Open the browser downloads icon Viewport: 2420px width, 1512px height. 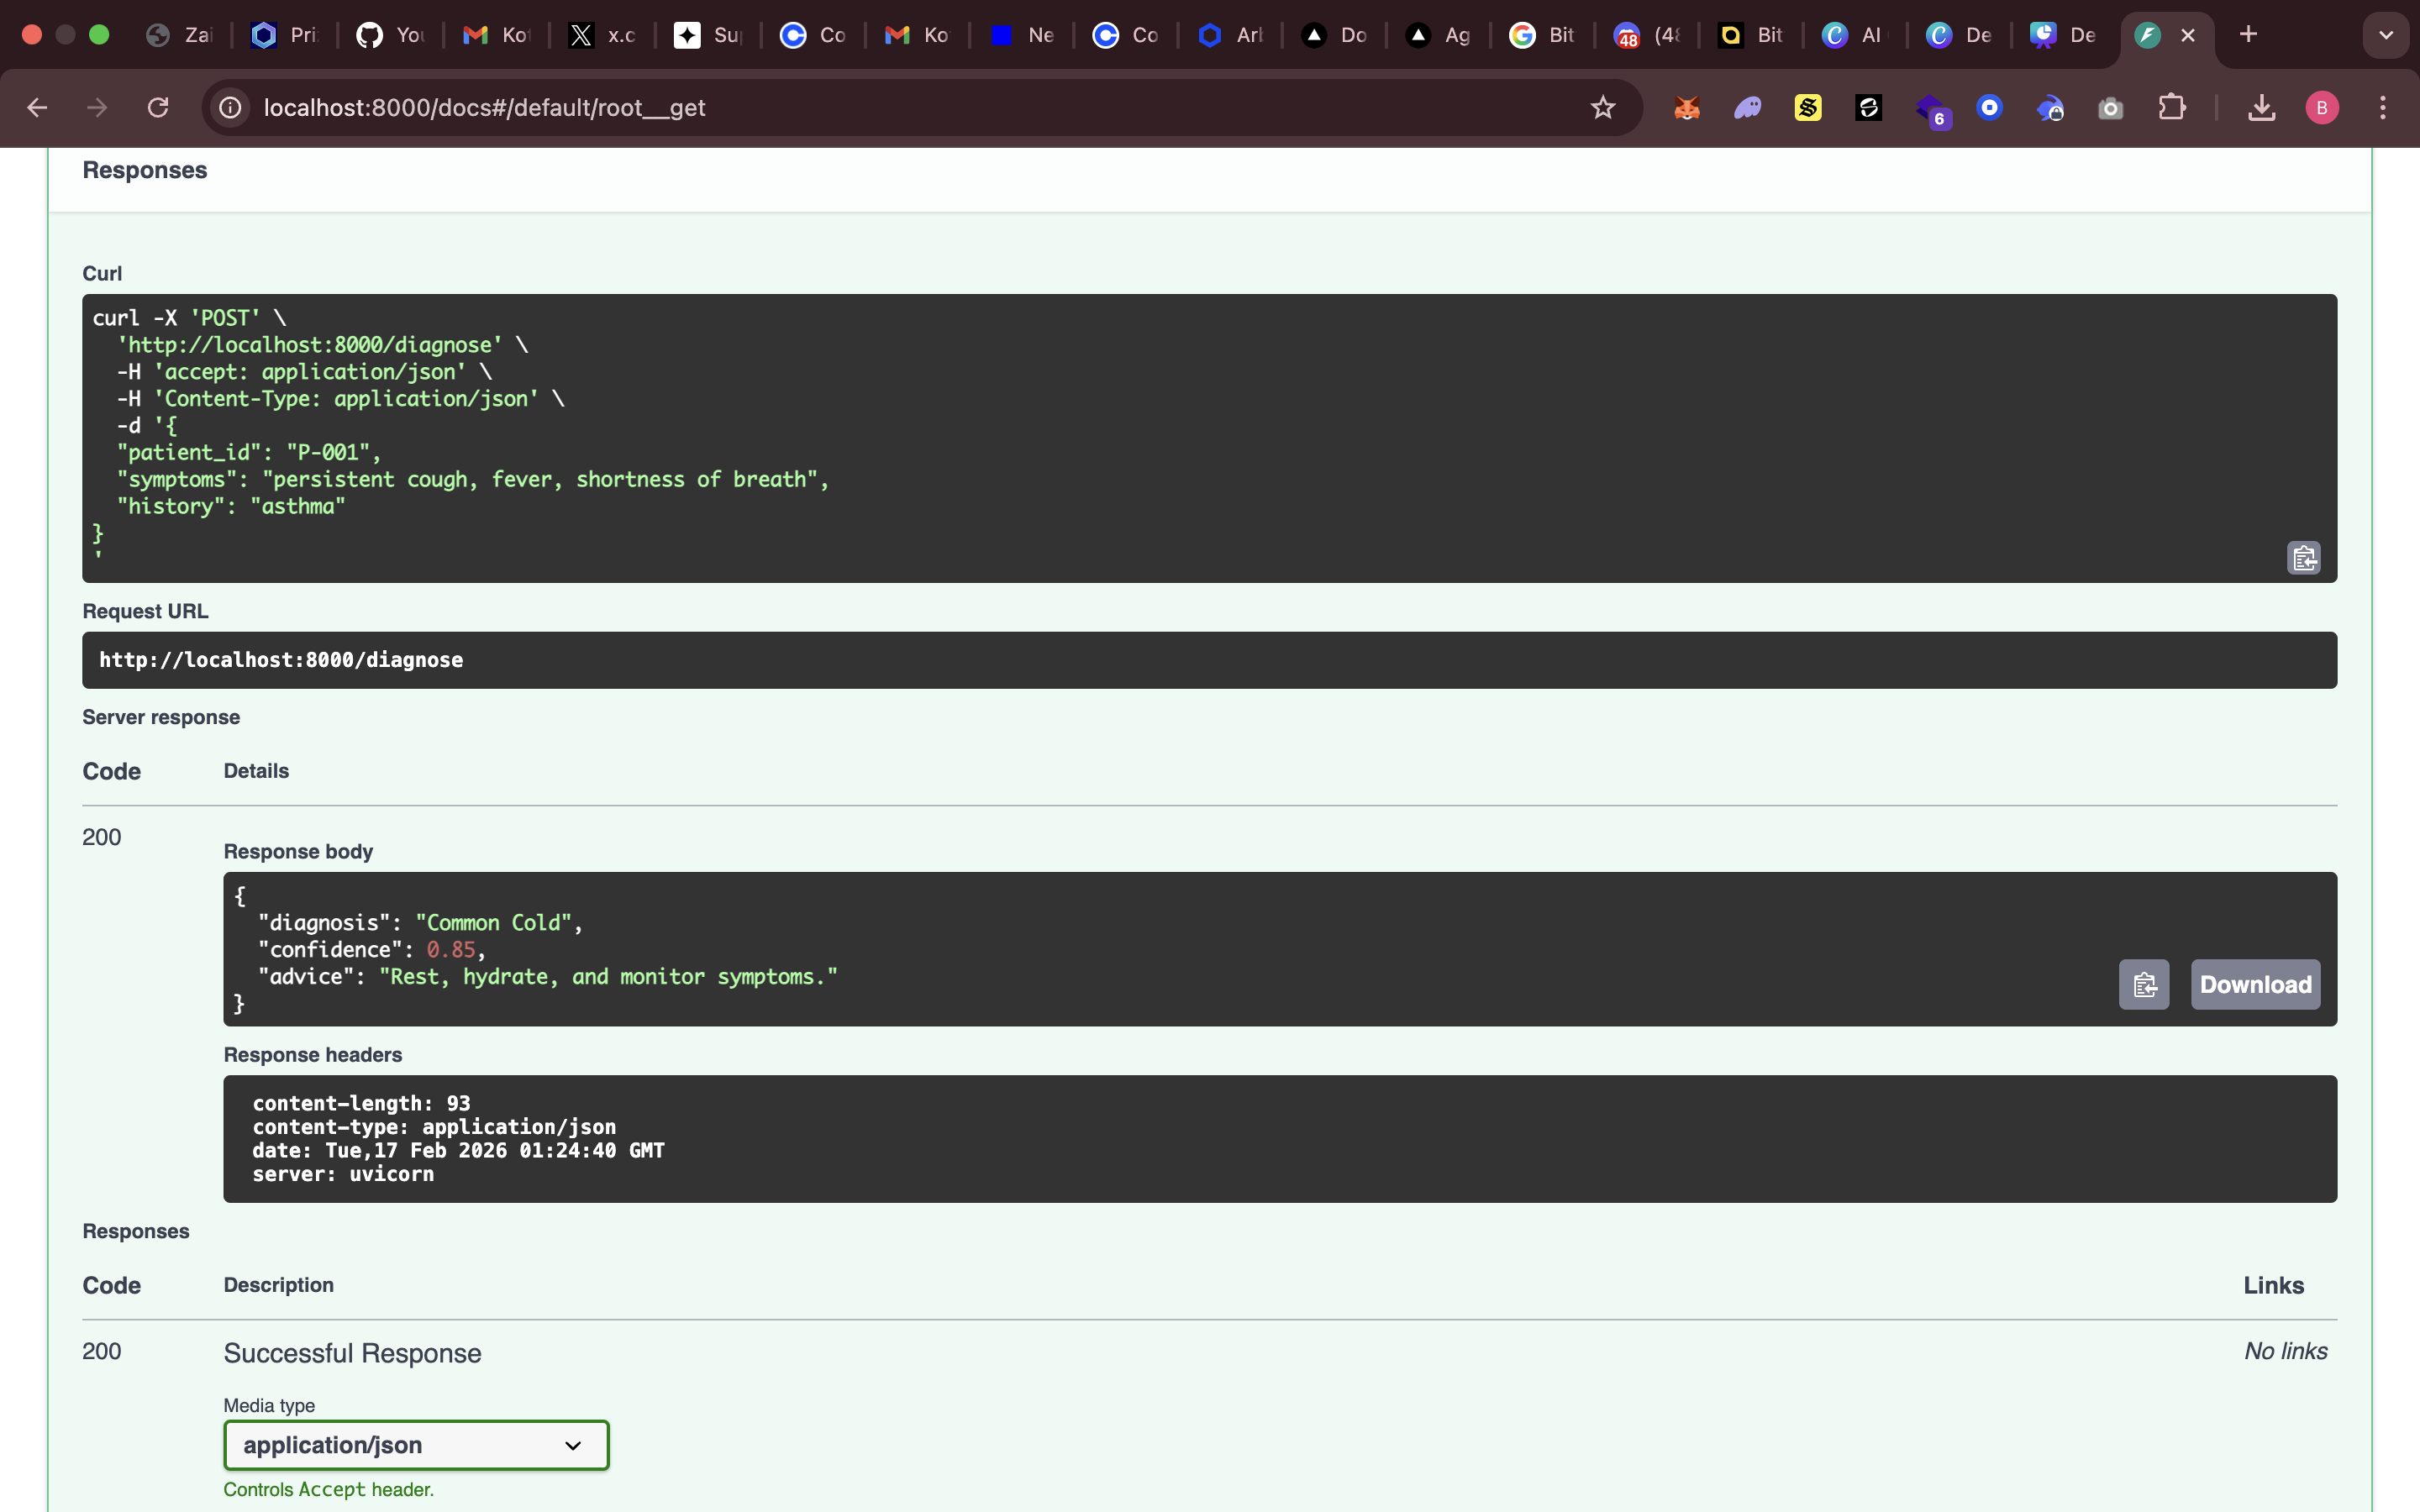click(2261, 108)
